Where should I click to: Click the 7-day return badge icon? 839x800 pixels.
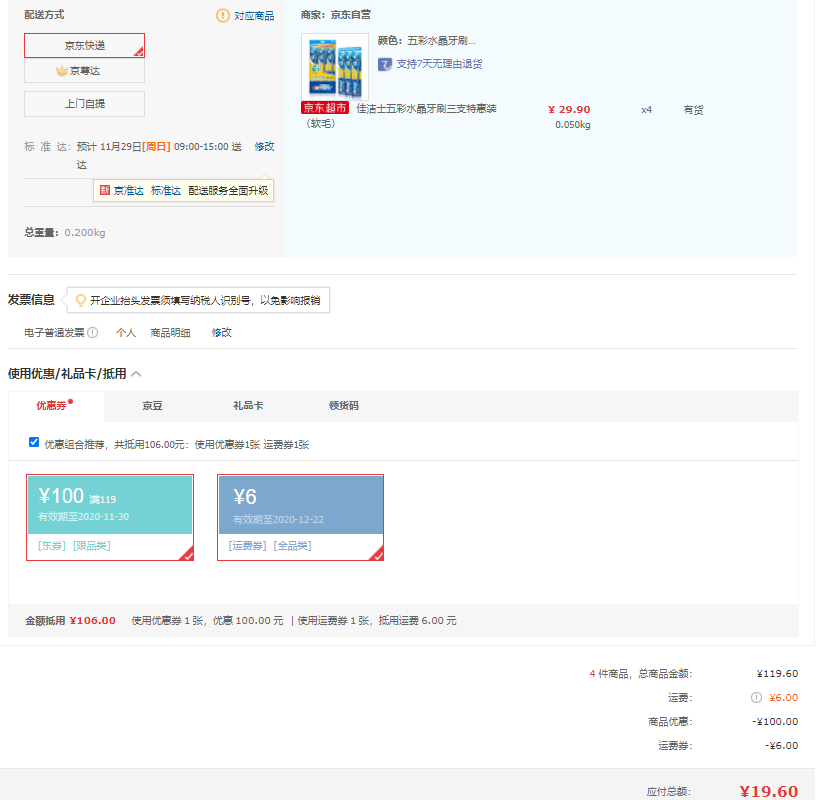(385, 65)
